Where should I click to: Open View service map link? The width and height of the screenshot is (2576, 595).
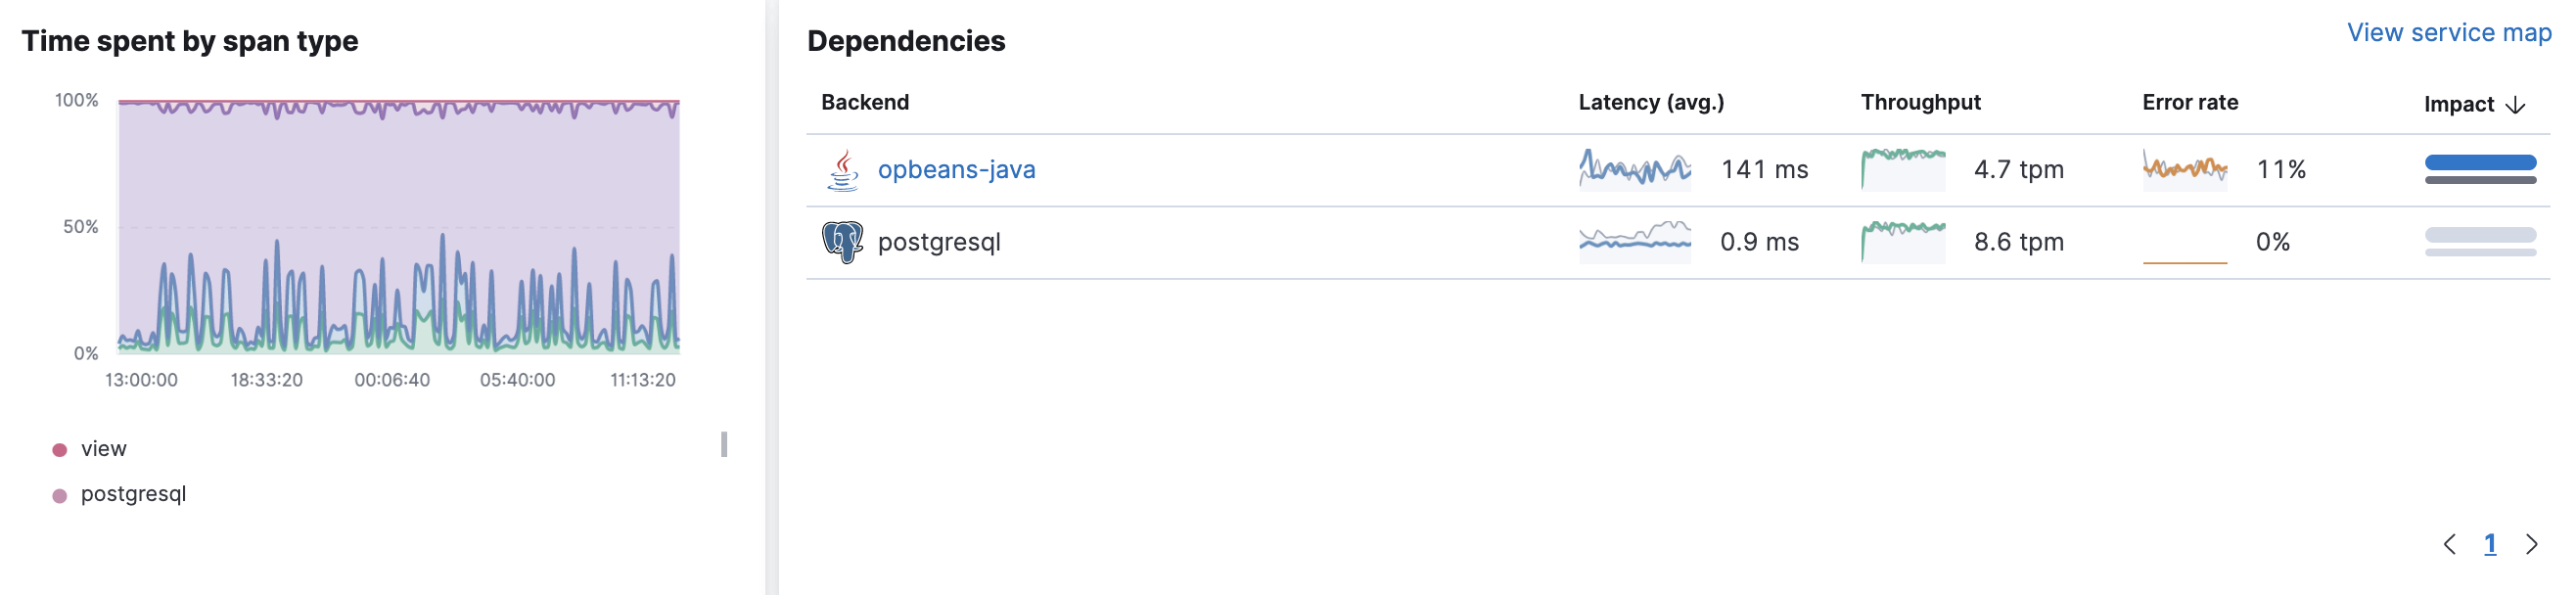click(2449, 33)
